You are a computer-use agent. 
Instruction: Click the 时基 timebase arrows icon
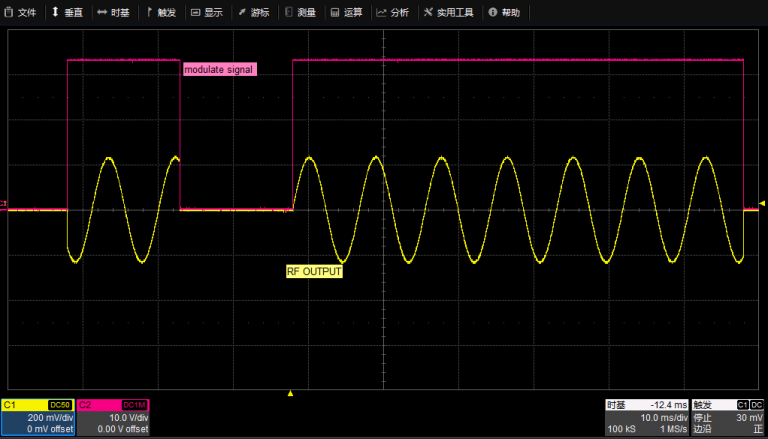102,13
